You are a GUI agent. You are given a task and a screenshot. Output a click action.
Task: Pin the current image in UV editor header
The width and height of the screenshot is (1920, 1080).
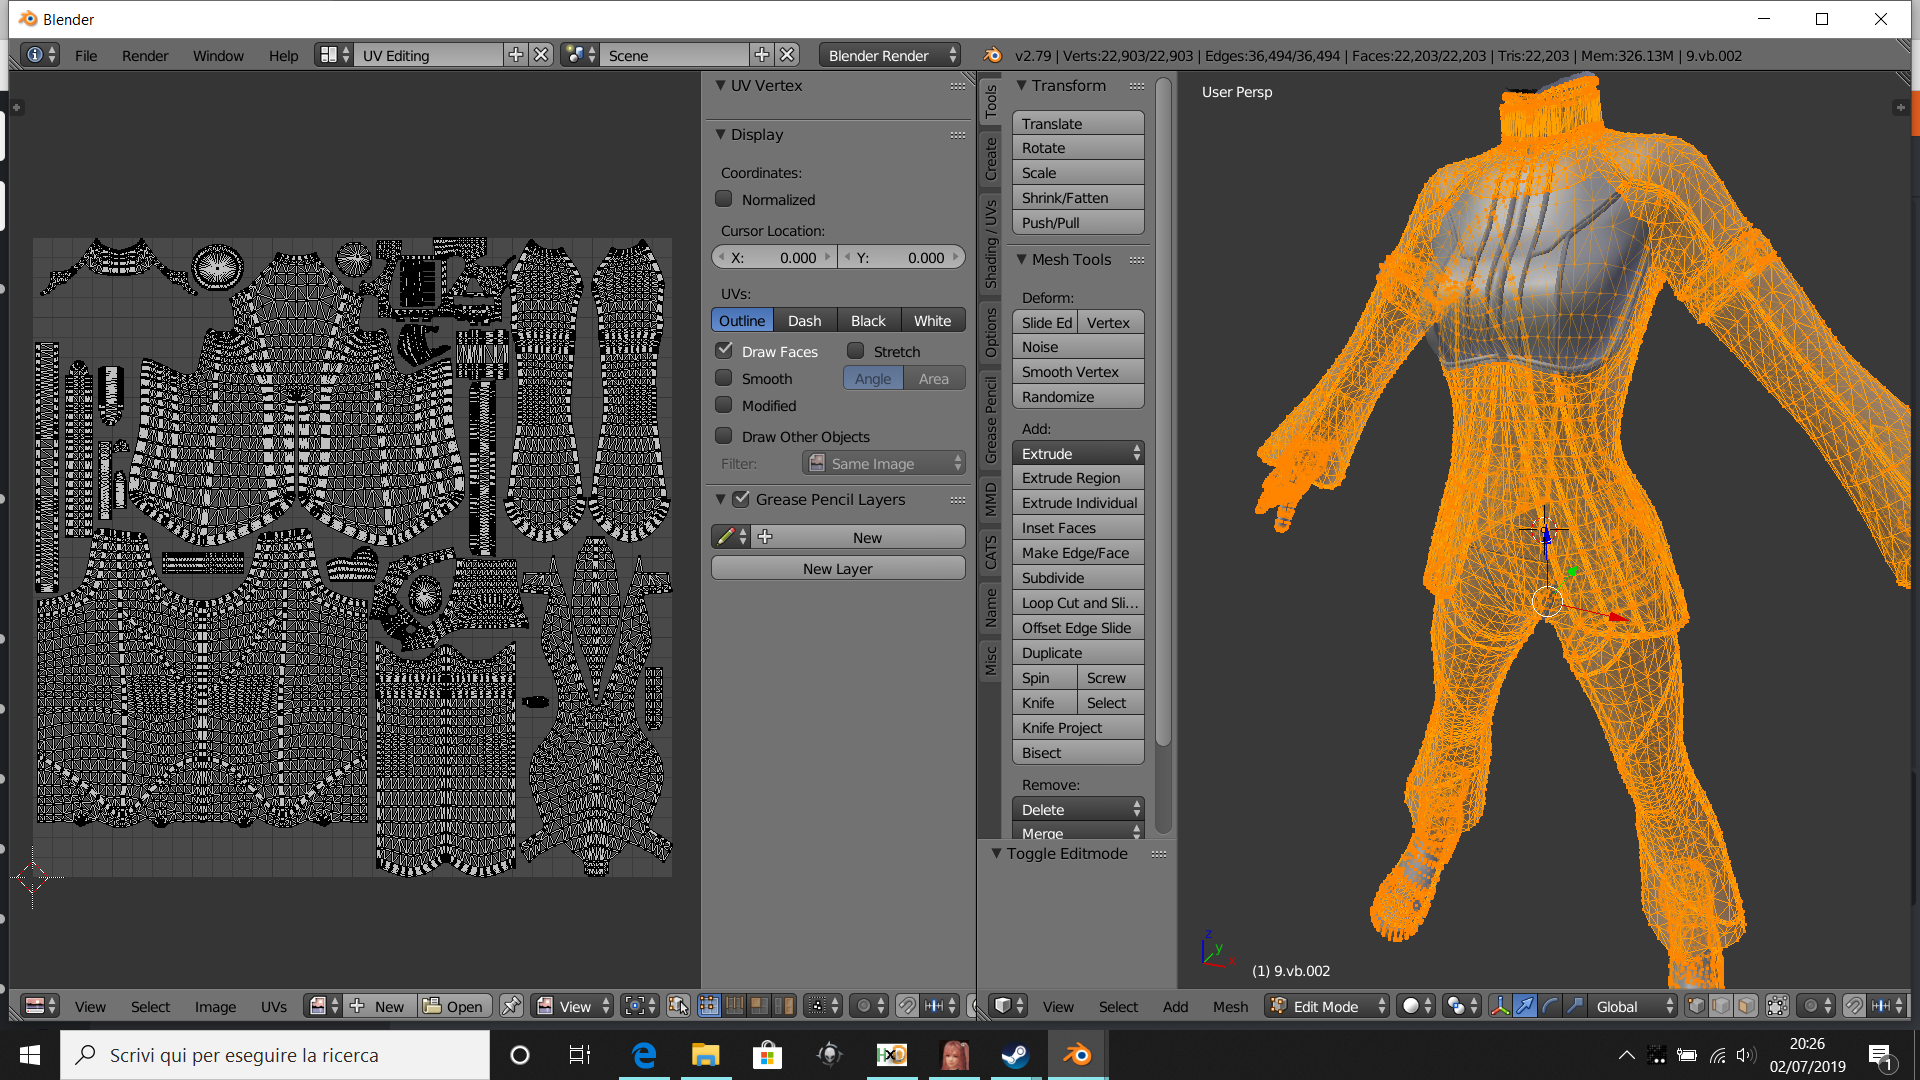511,1006
